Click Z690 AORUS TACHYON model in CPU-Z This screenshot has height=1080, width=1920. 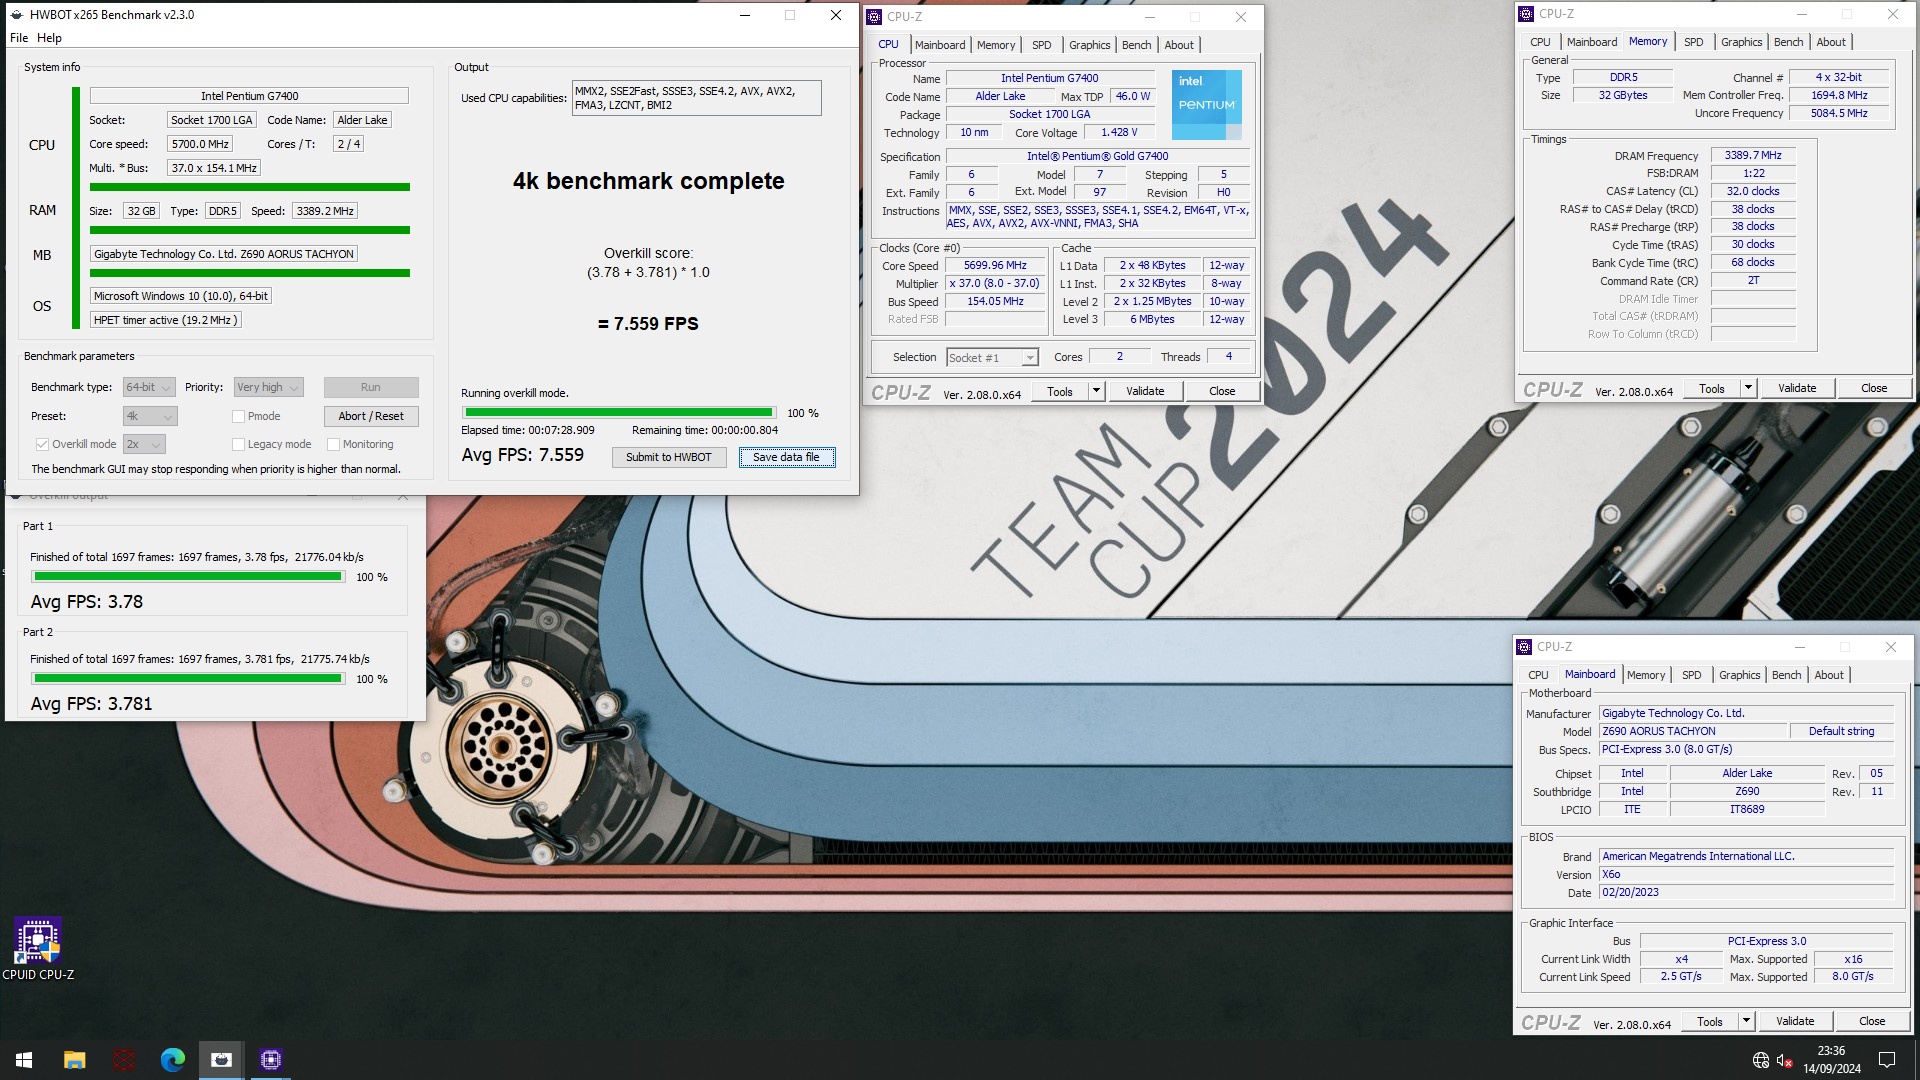(x=1692, y=731)
